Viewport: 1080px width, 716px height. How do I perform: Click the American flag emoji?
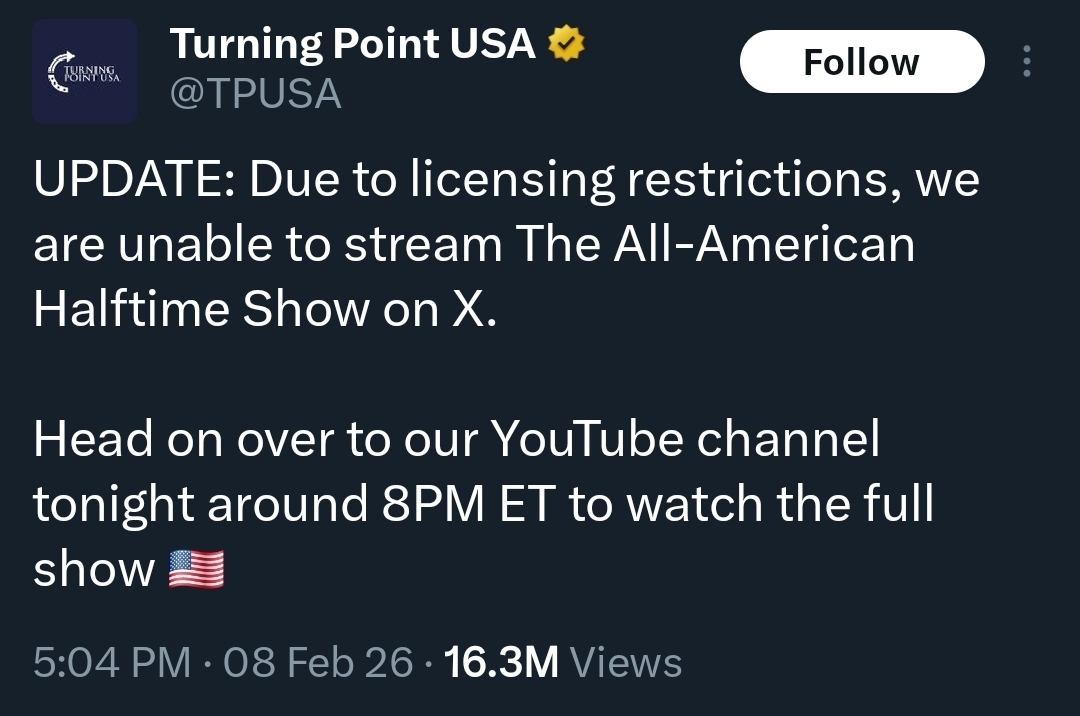click(196, 569)
